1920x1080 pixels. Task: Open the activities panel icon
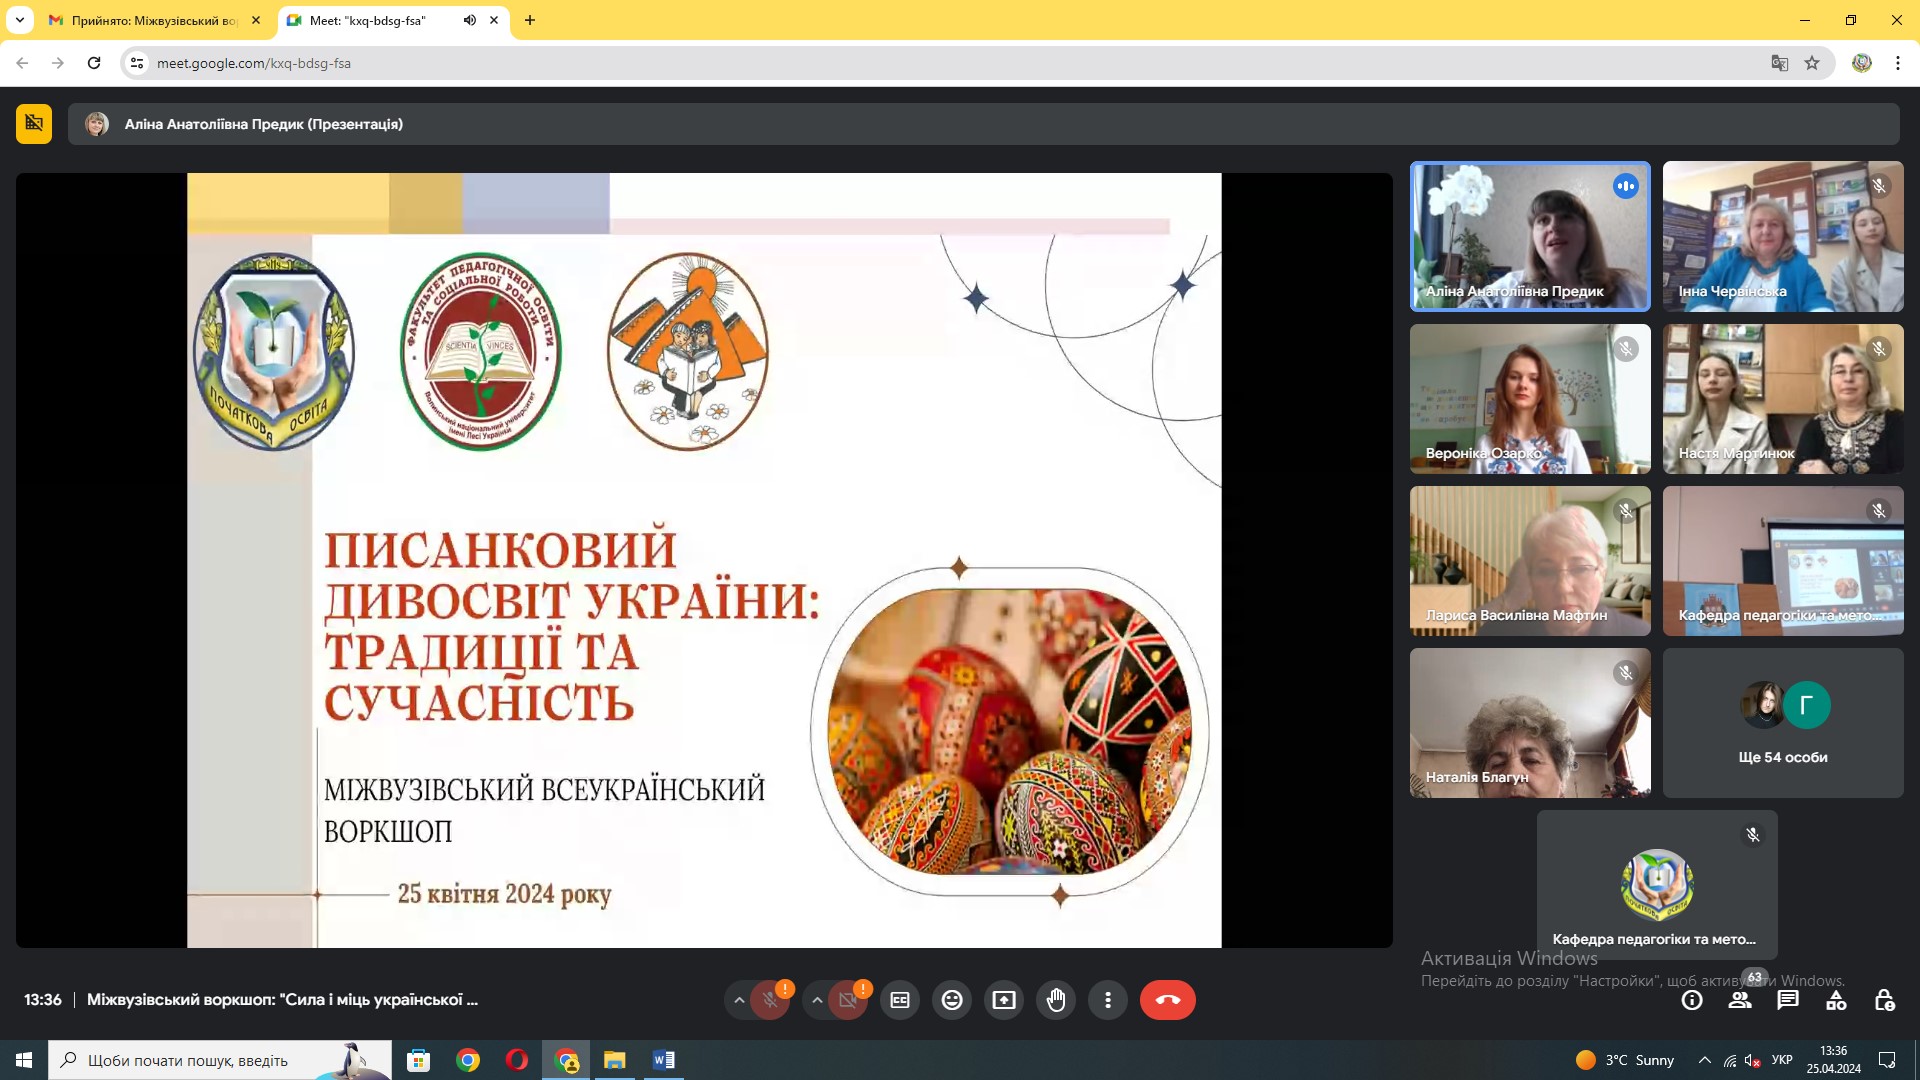coord(1836,1000)
